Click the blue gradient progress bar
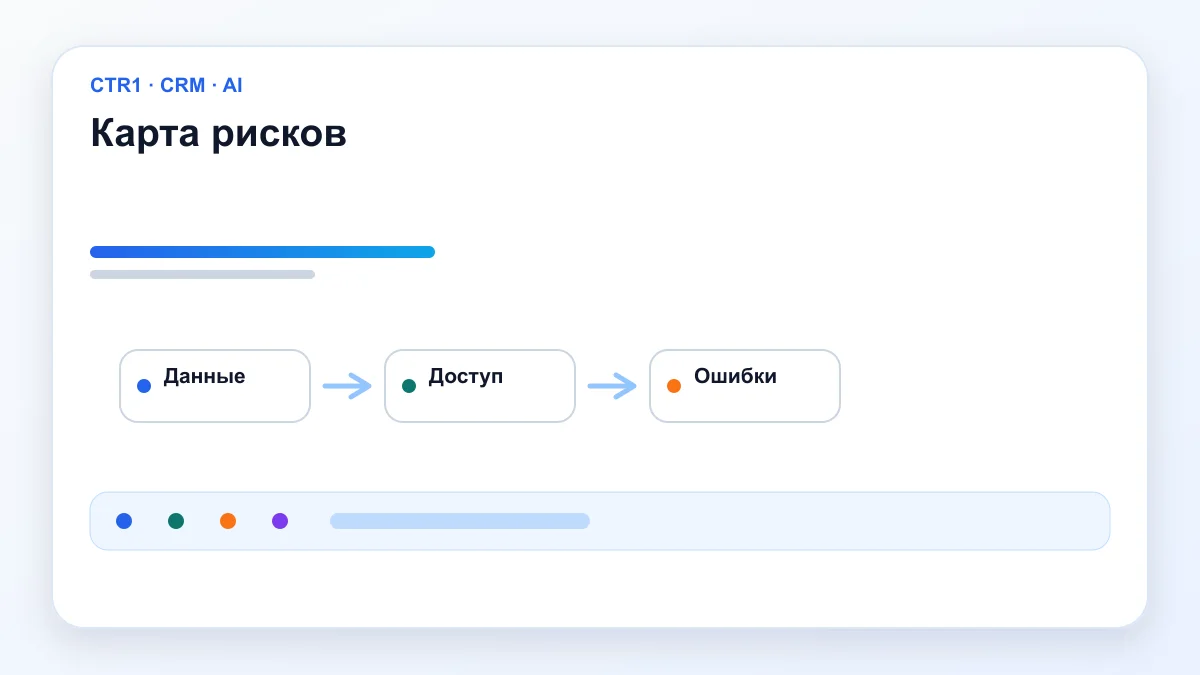Screen dimensions: 1200x675 pos(262,252)
